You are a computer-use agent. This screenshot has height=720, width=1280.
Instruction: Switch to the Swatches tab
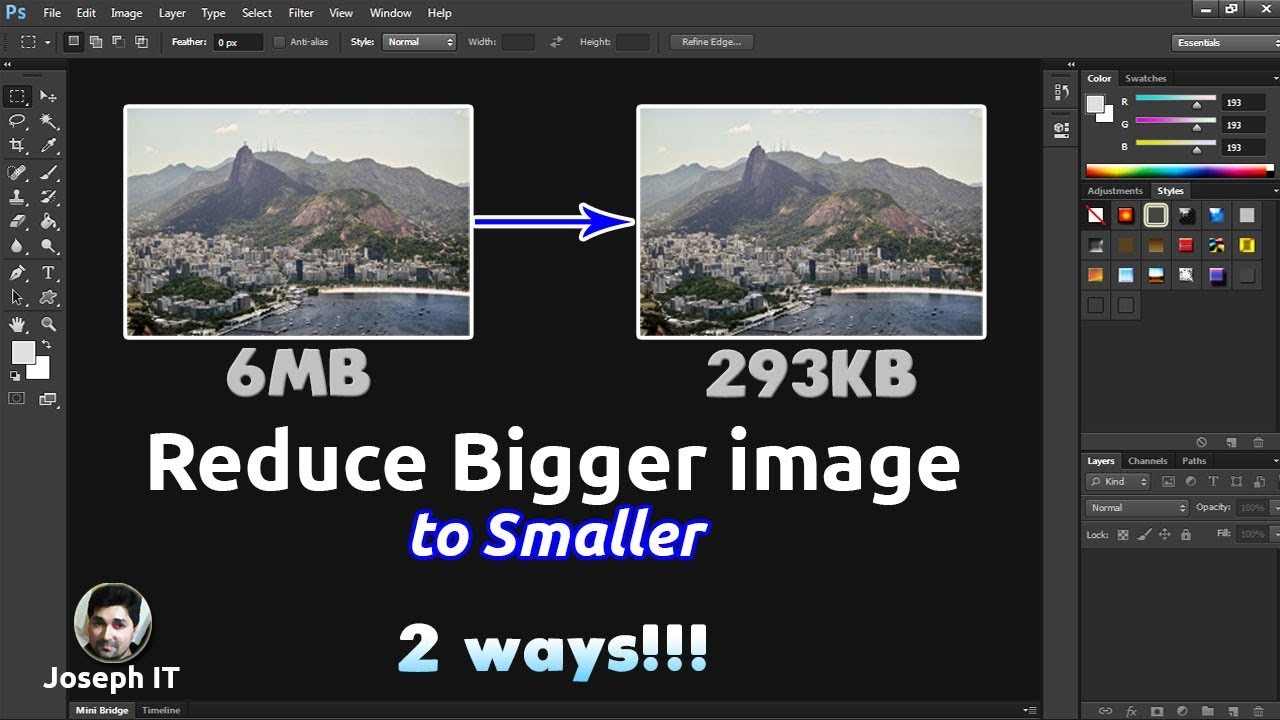point(1146,78)
